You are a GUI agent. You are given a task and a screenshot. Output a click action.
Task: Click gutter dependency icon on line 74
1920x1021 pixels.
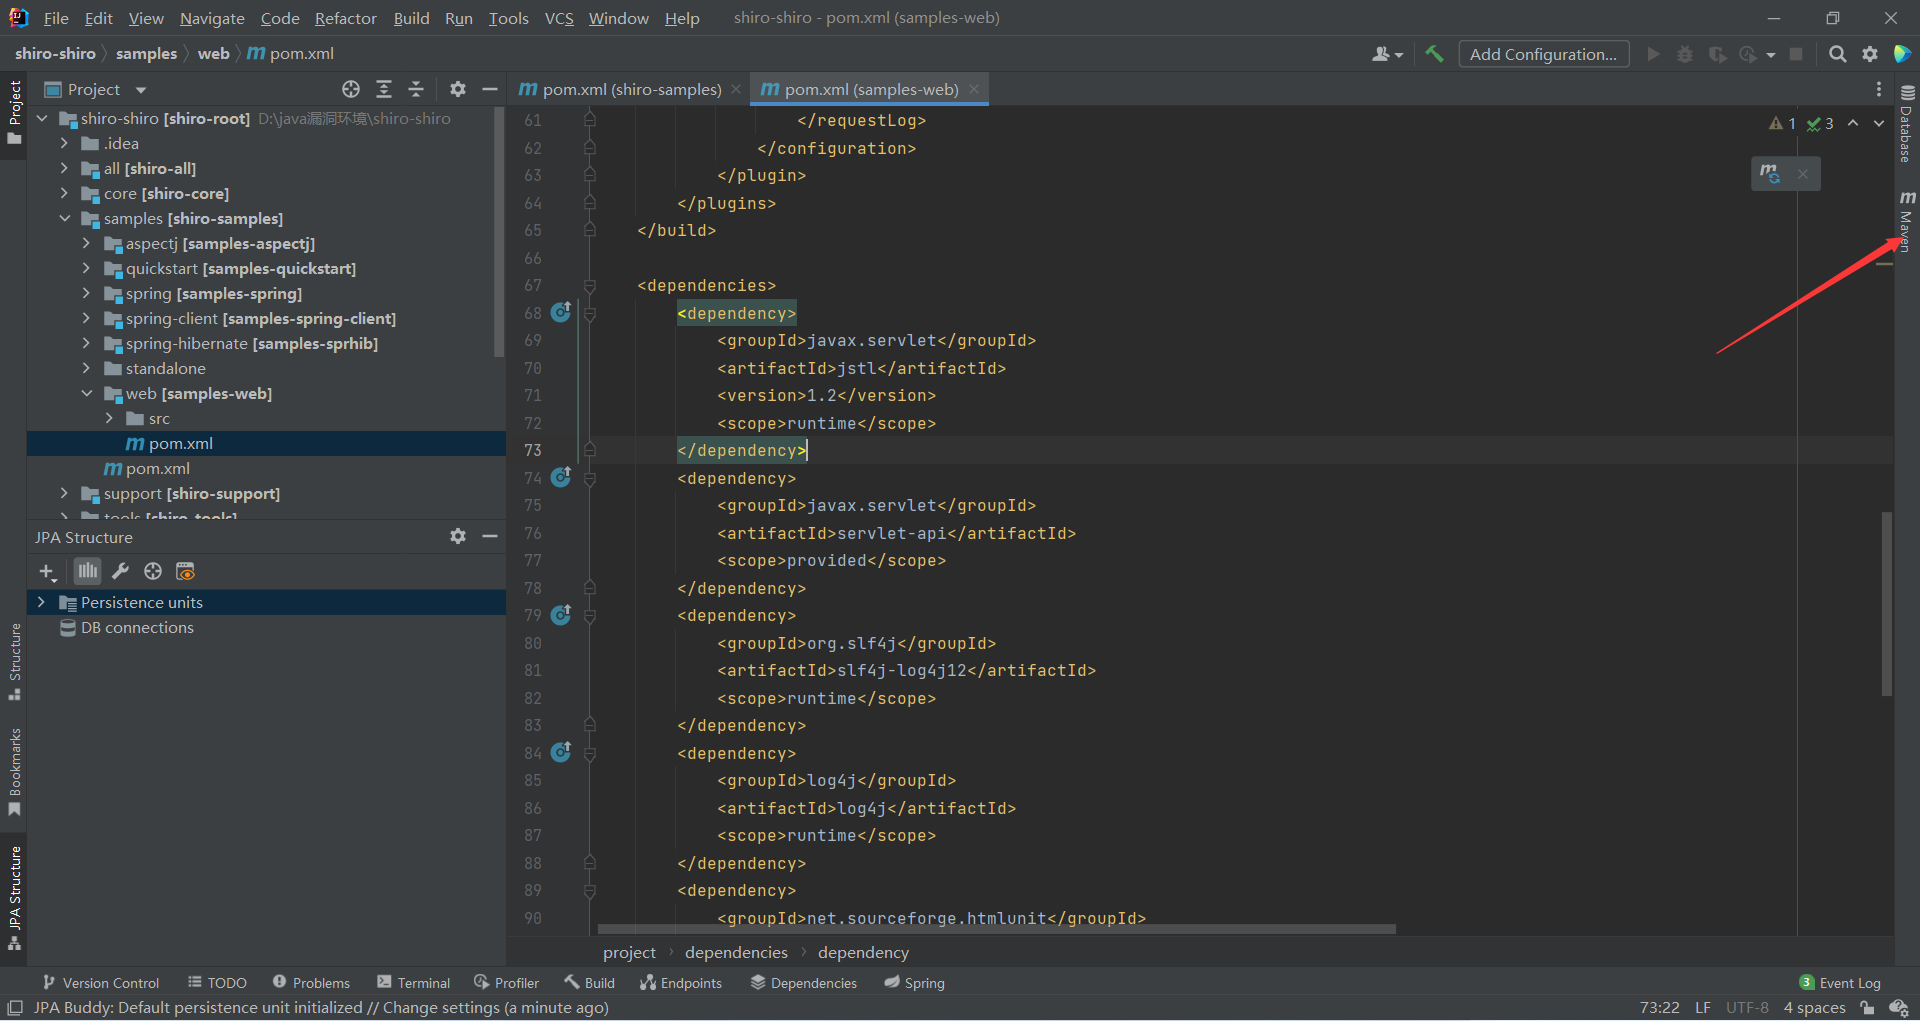click(x=561, y=477)
